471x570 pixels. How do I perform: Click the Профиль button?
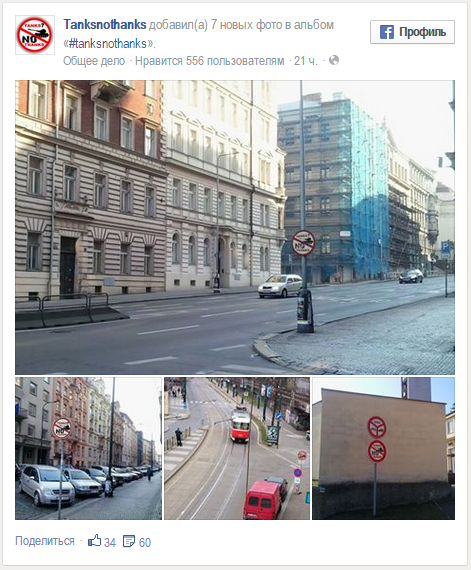(x=412, y=32)
